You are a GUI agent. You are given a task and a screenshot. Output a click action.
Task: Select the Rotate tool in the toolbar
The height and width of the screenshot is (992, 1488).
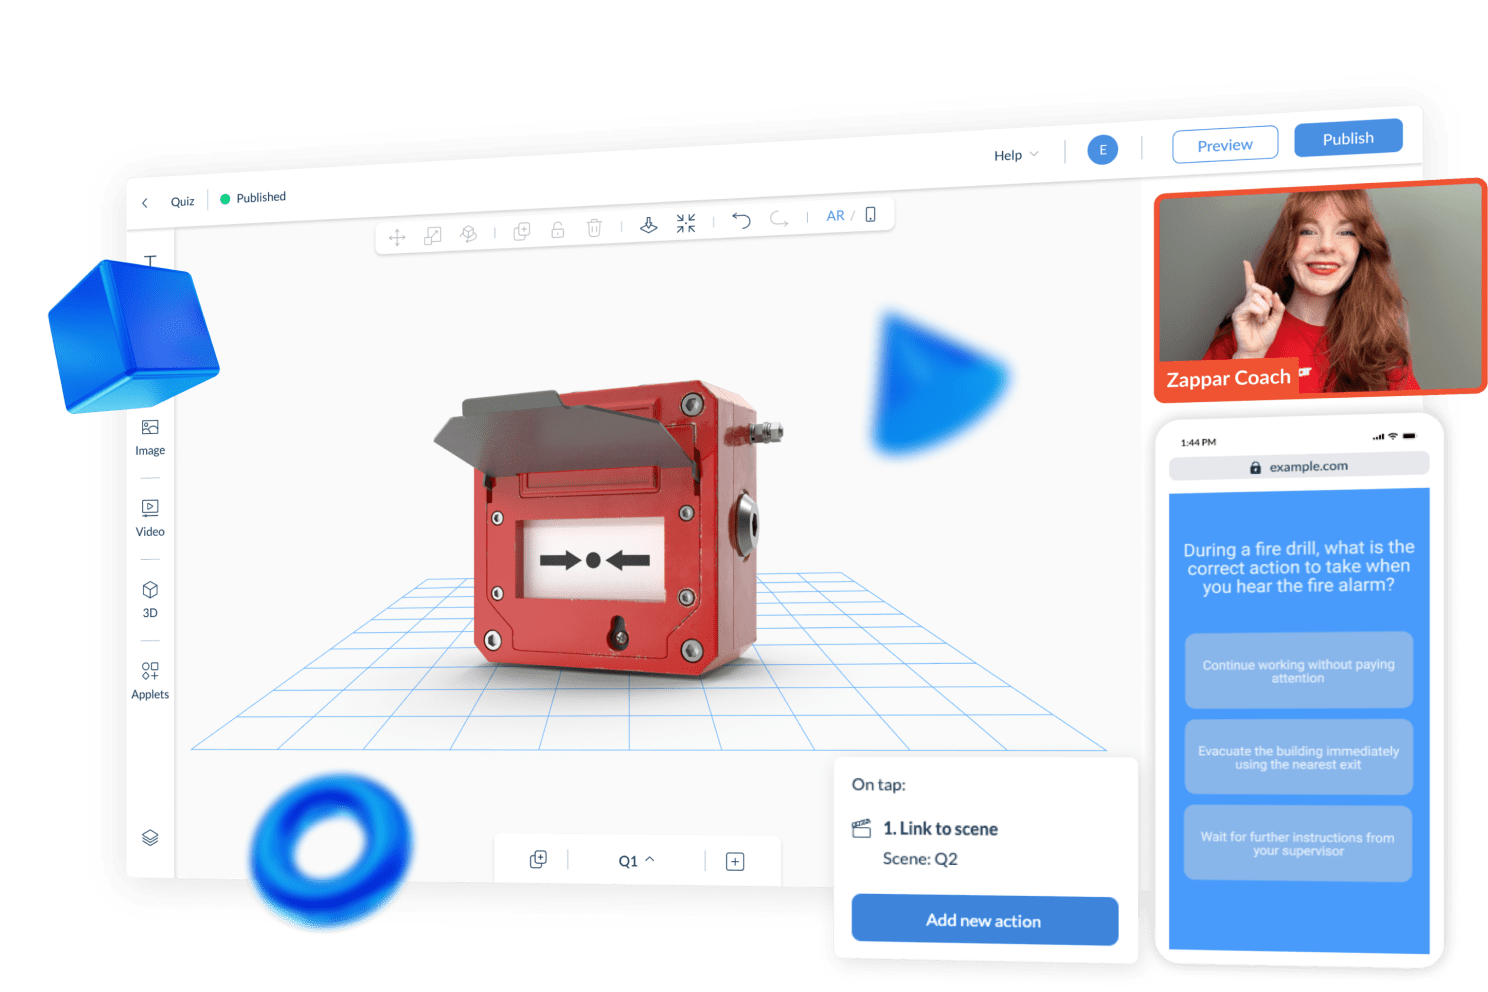coord(469,232)
